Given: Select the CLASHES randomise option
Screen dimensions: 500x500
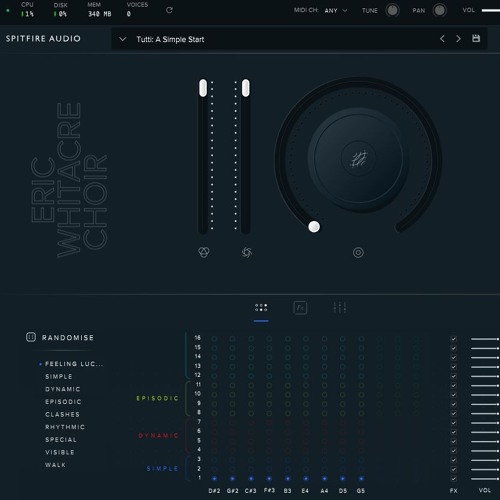Looking at the screenshot, I should click(63, 414).
